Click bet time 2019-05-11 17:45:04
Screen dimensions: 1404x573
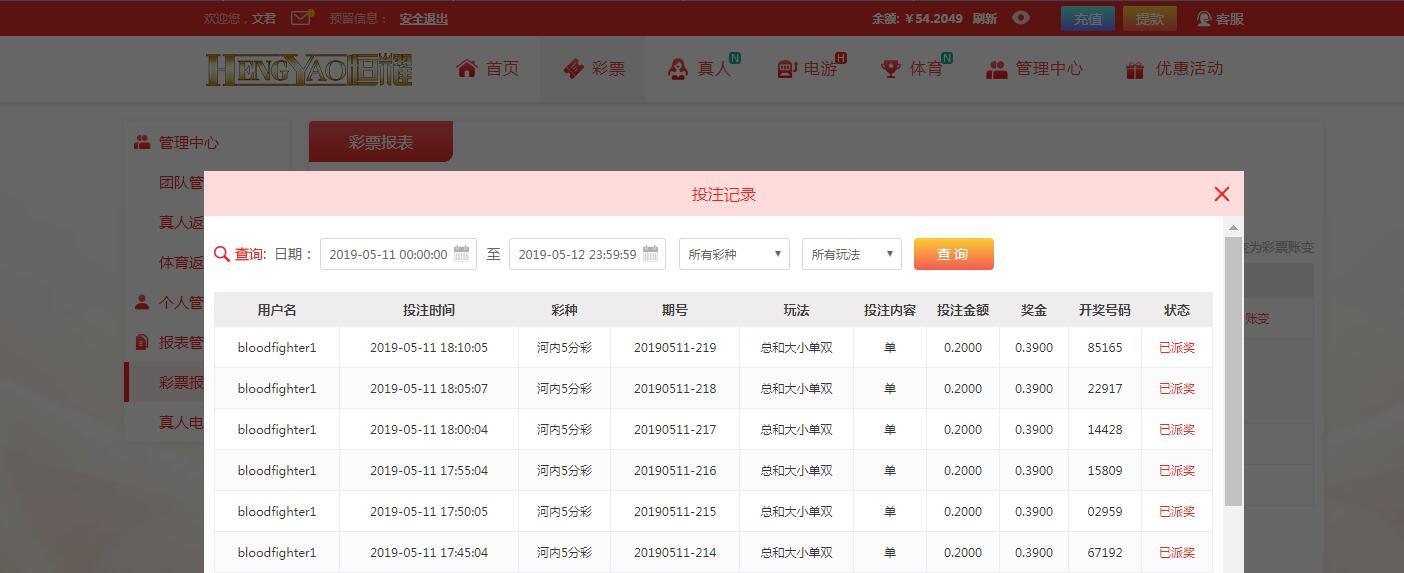click(429, 553)
